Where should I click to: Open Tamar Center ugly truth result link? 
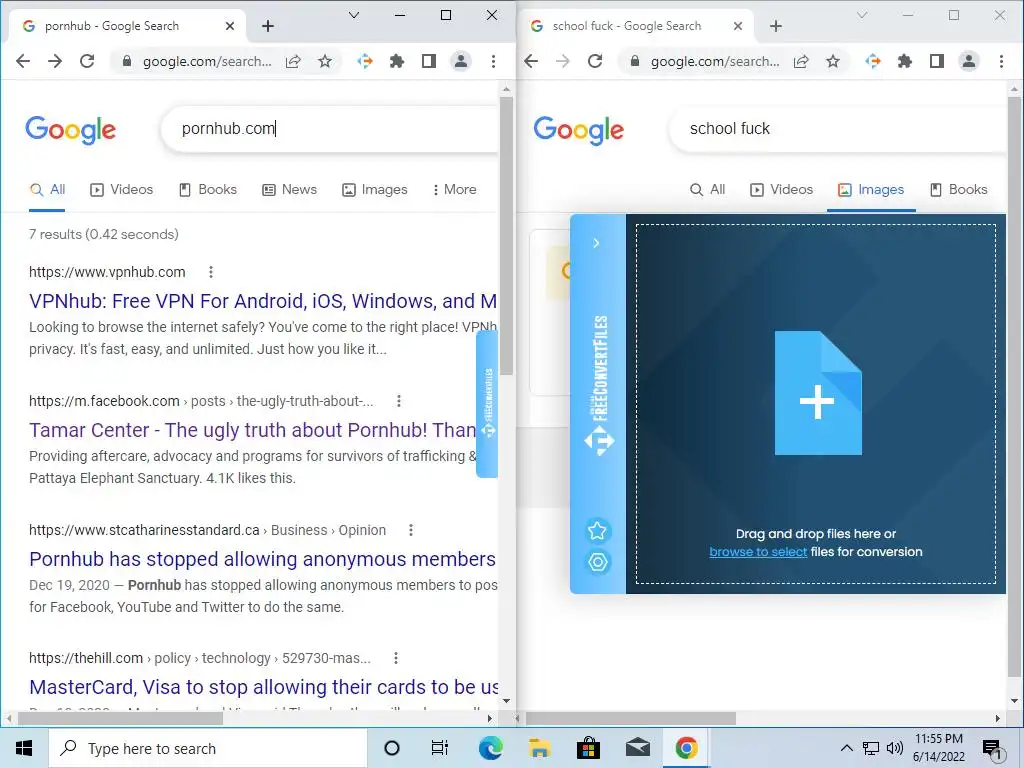point(252,430)
